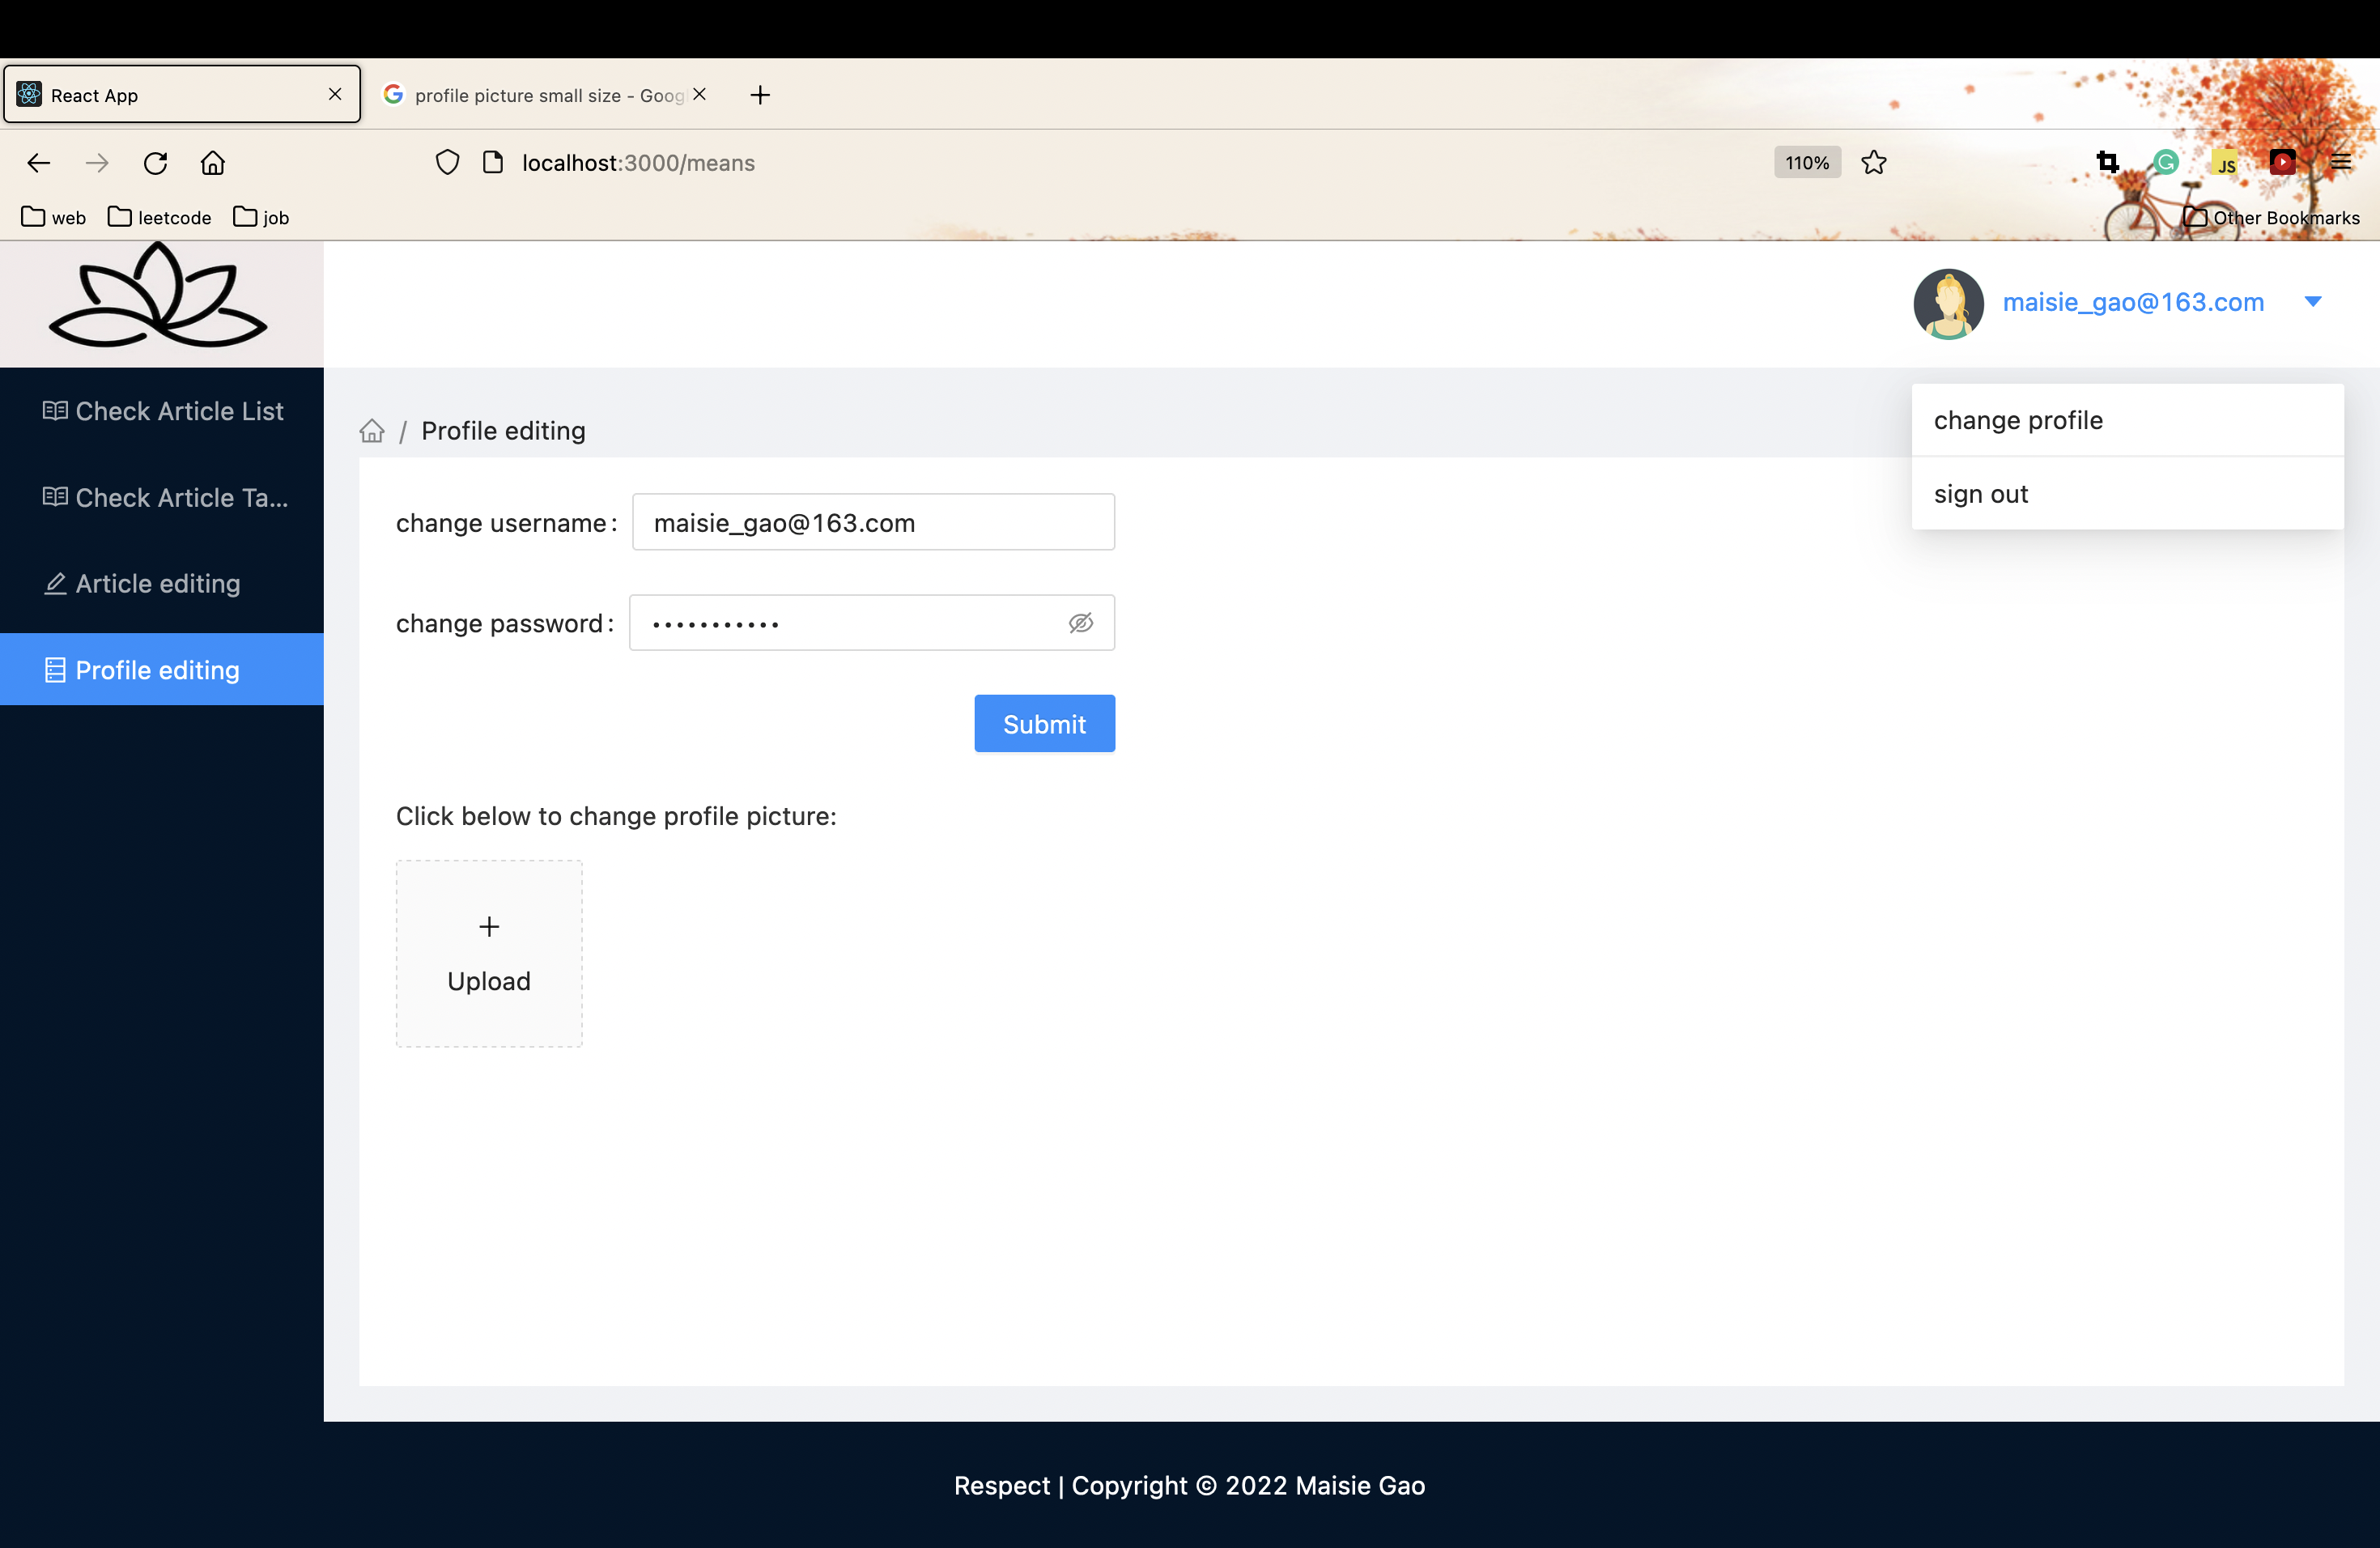Reload the page with the refresh icon
The width and height of the screenshot is (2380, 1548).
[x=155, y=162]
